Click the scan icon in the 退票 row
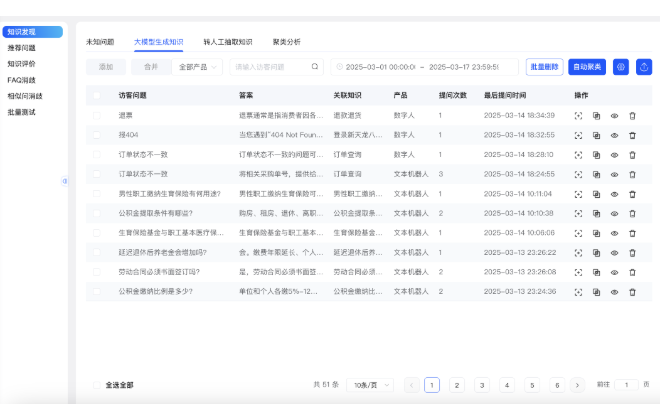This screenshot has width=660, height=420. point(578,116)
